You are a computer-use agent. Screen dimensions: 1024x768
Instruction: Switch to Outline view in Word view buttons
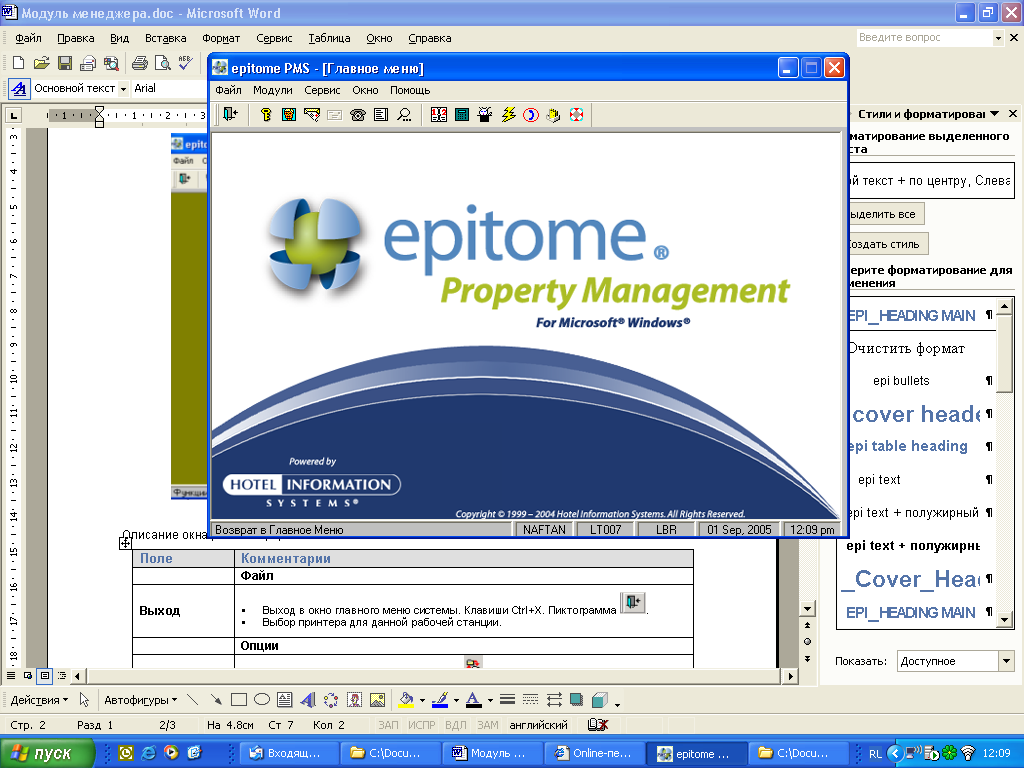pyautogui.click(x=62, y=675)
